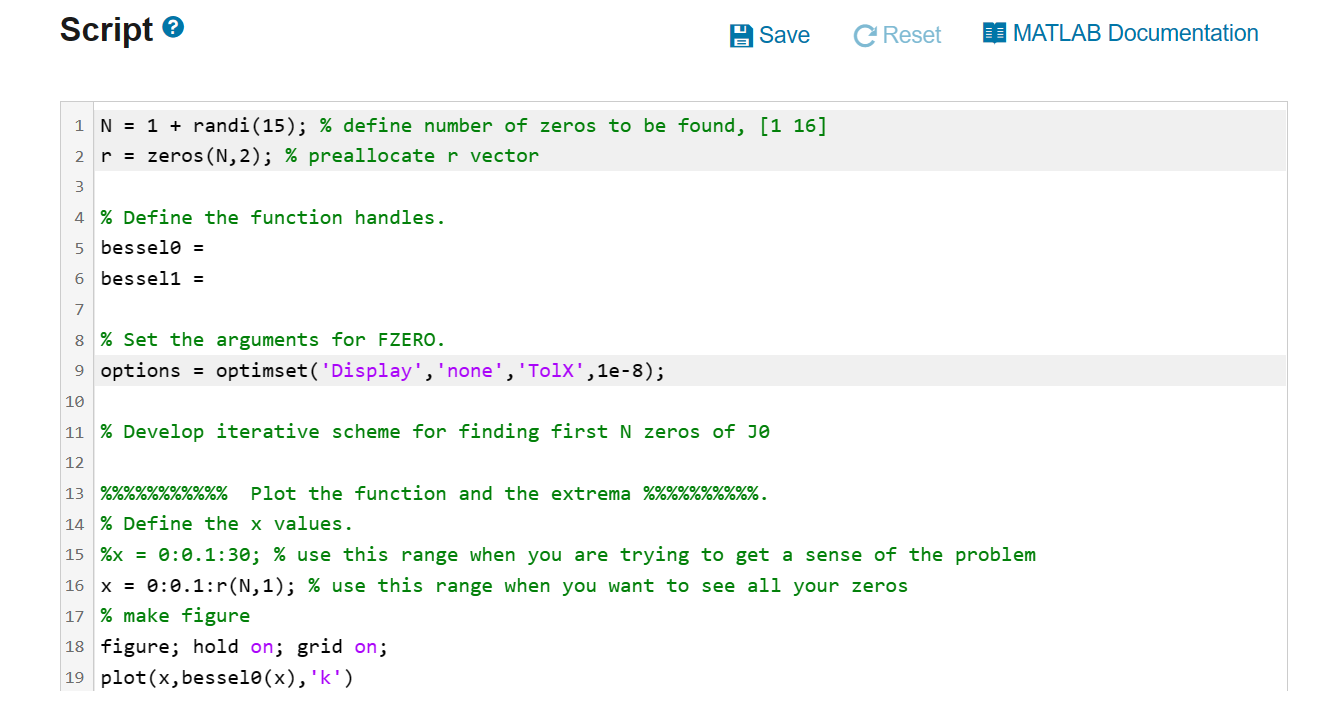The height and width of the screenshot is (706, 1321).
Task: Open the MATLAB Documentation link
Action: (1135, 33)
